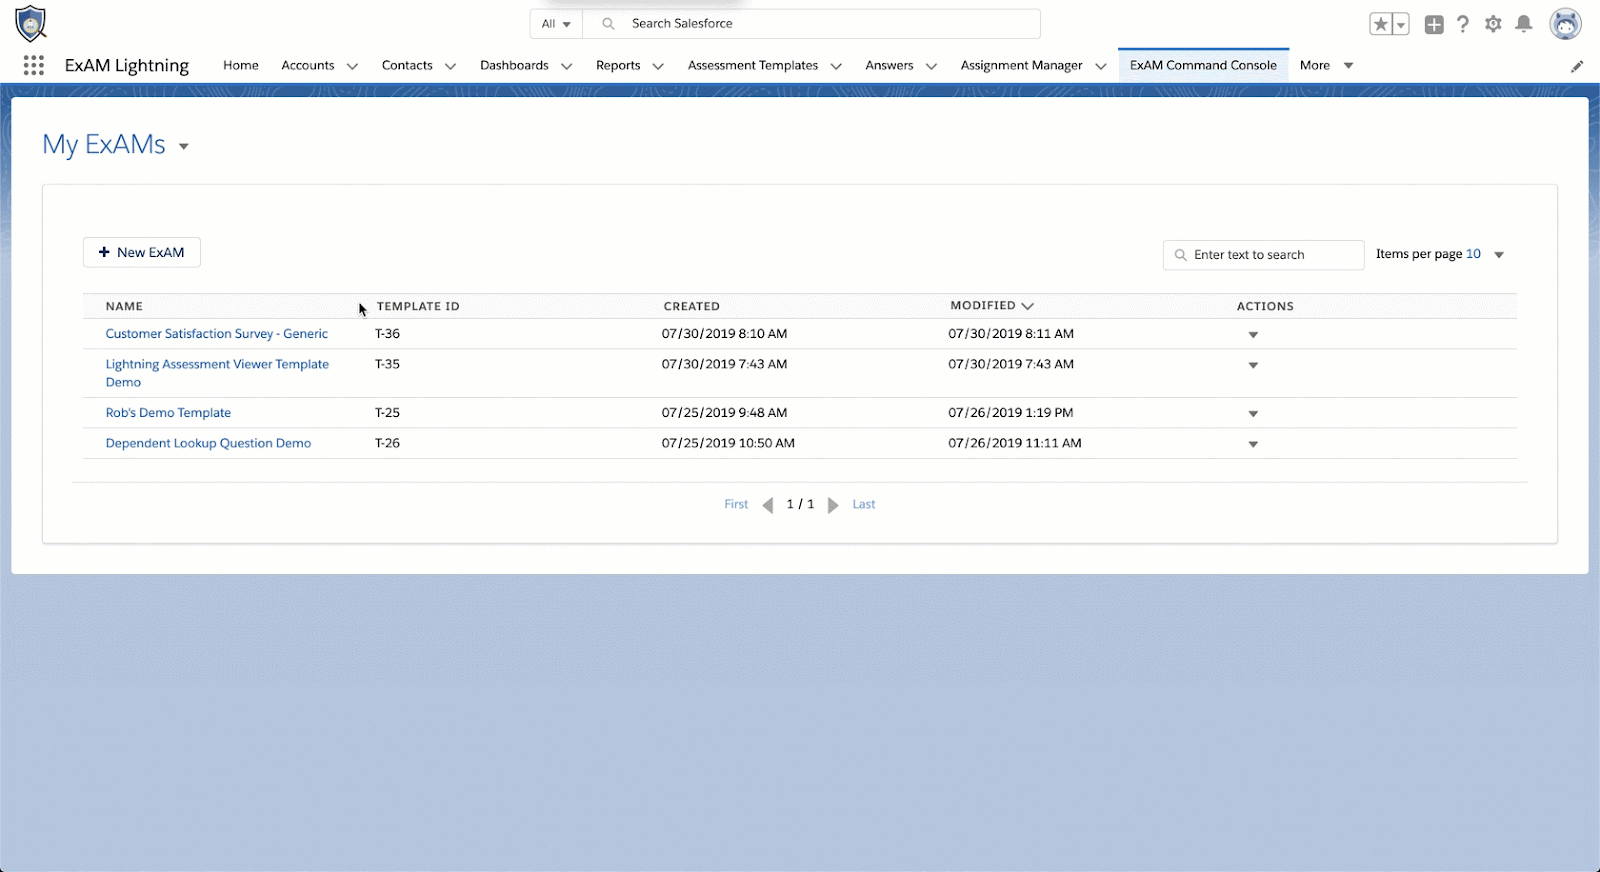Open Customer Satisfaction Survey - Generic link
Viewport: 1600px width, 872px height.
(217, 334)
